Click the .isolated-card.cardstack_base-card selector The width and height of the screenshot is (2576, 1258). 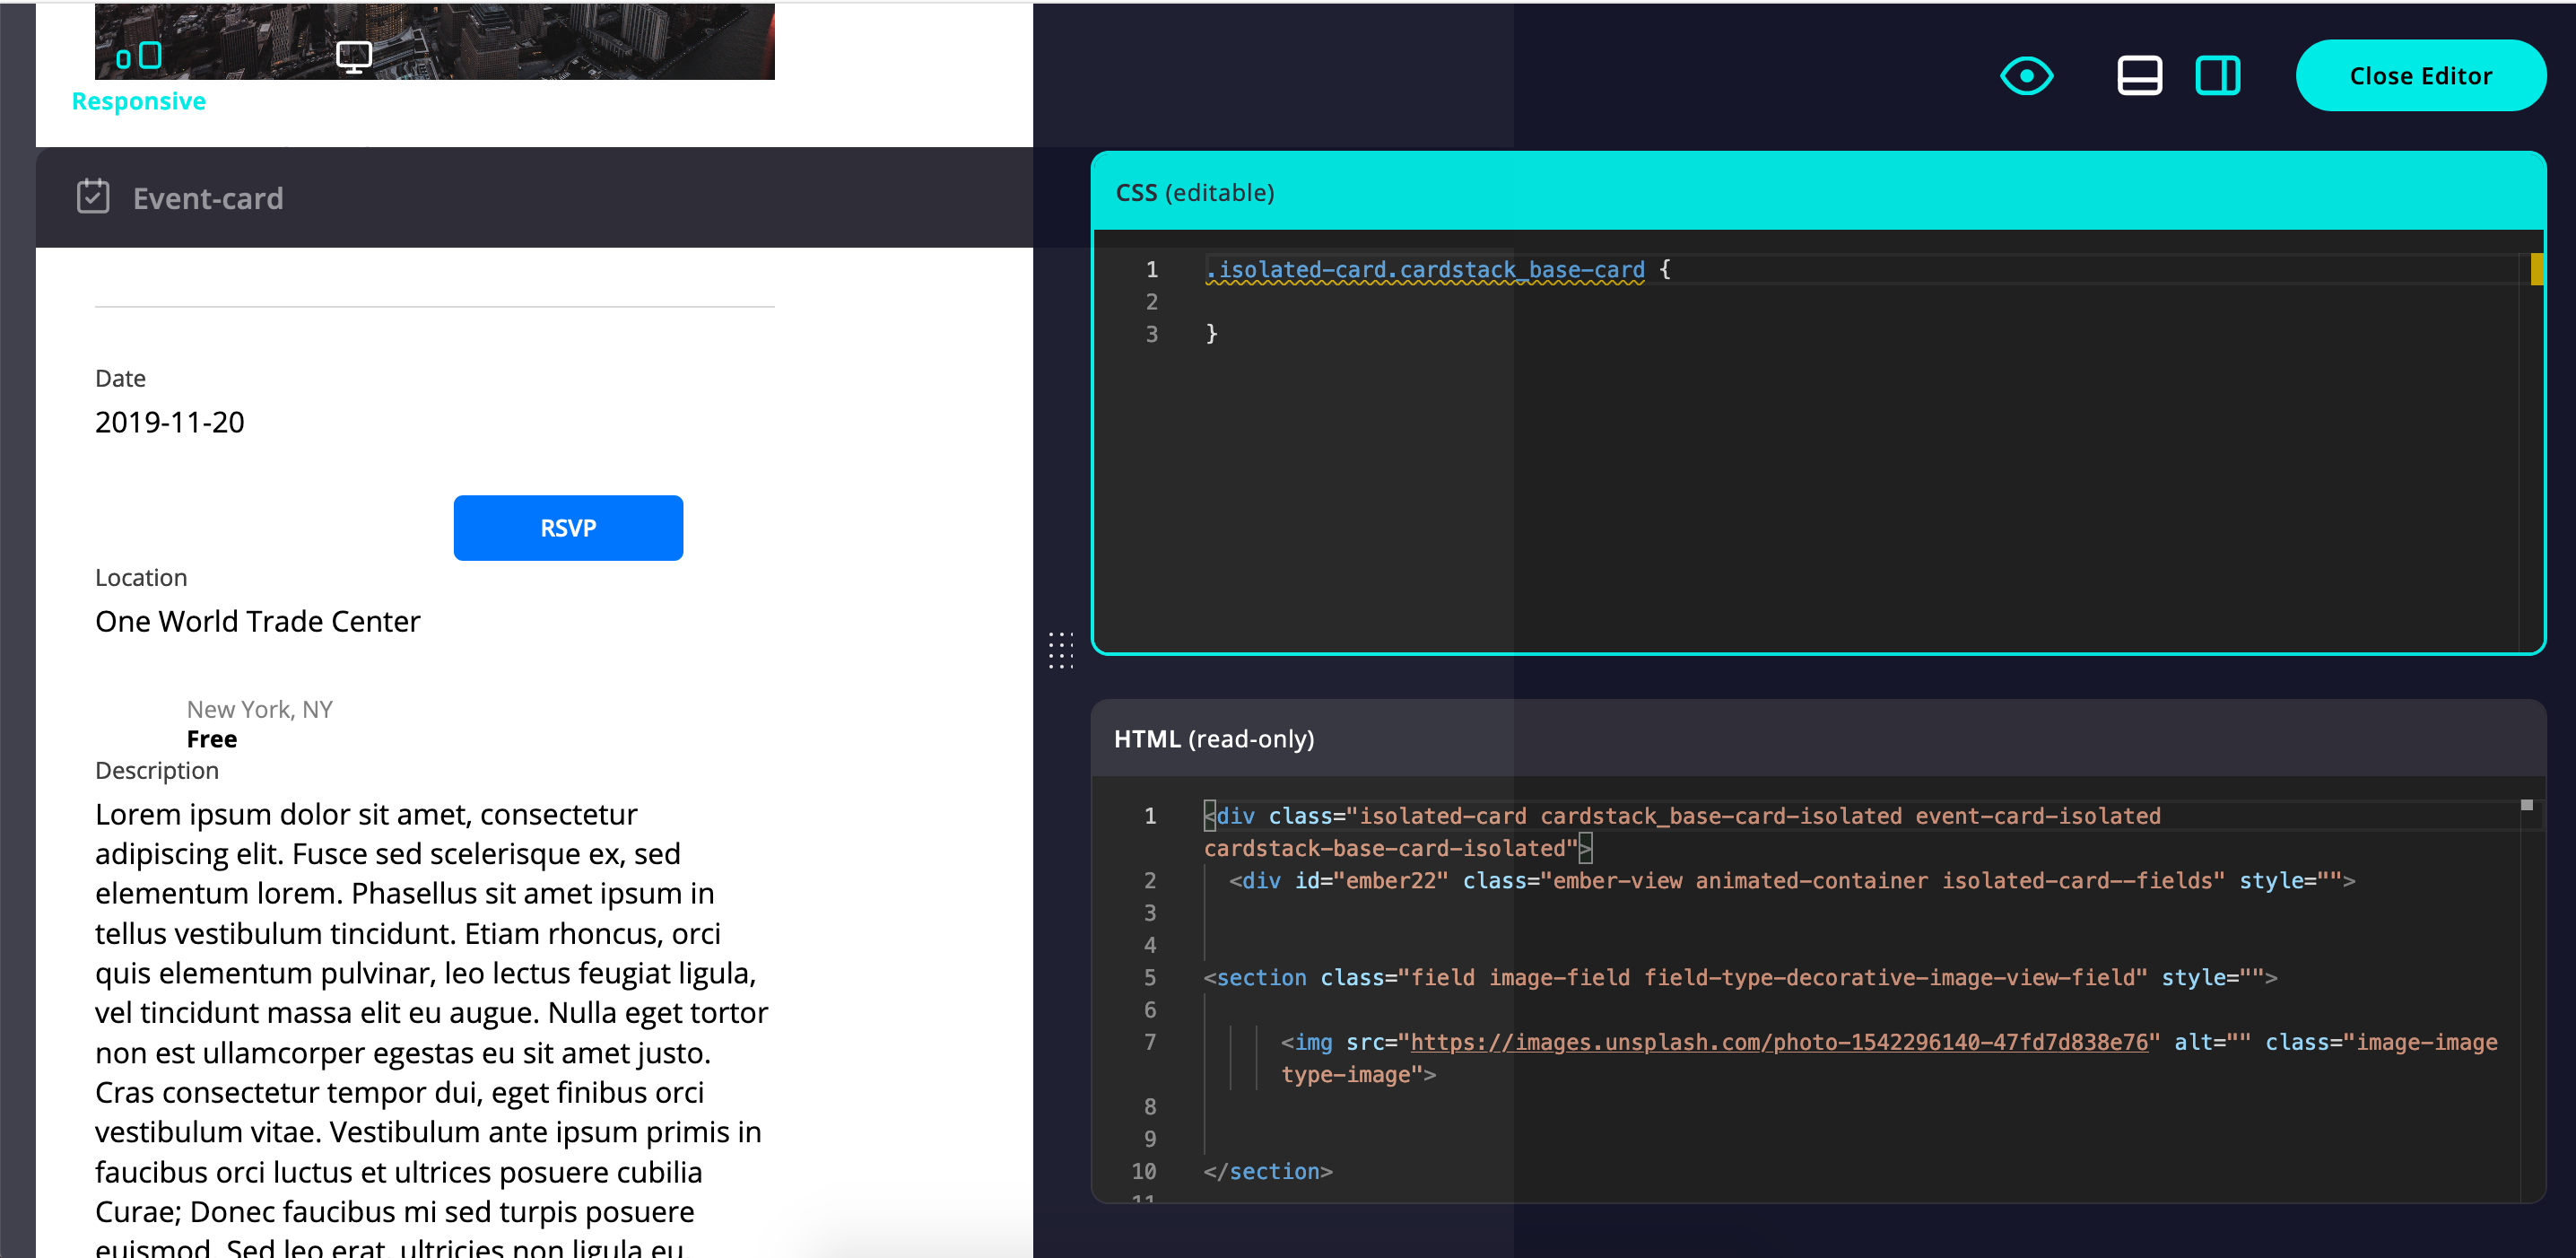[1424, 269]
